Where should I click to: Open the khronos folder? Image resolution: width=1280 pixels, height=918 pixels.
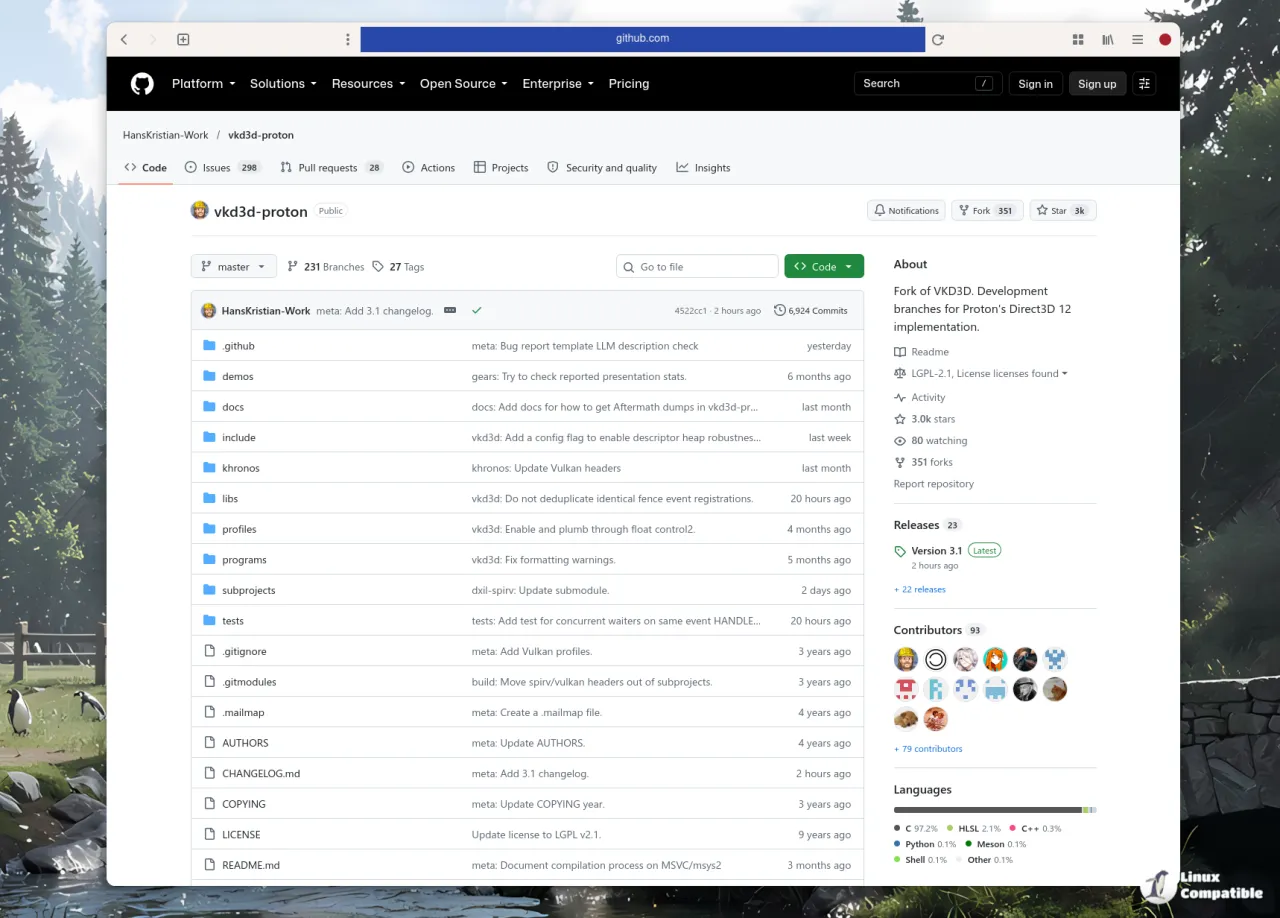[x=241, y=468]
